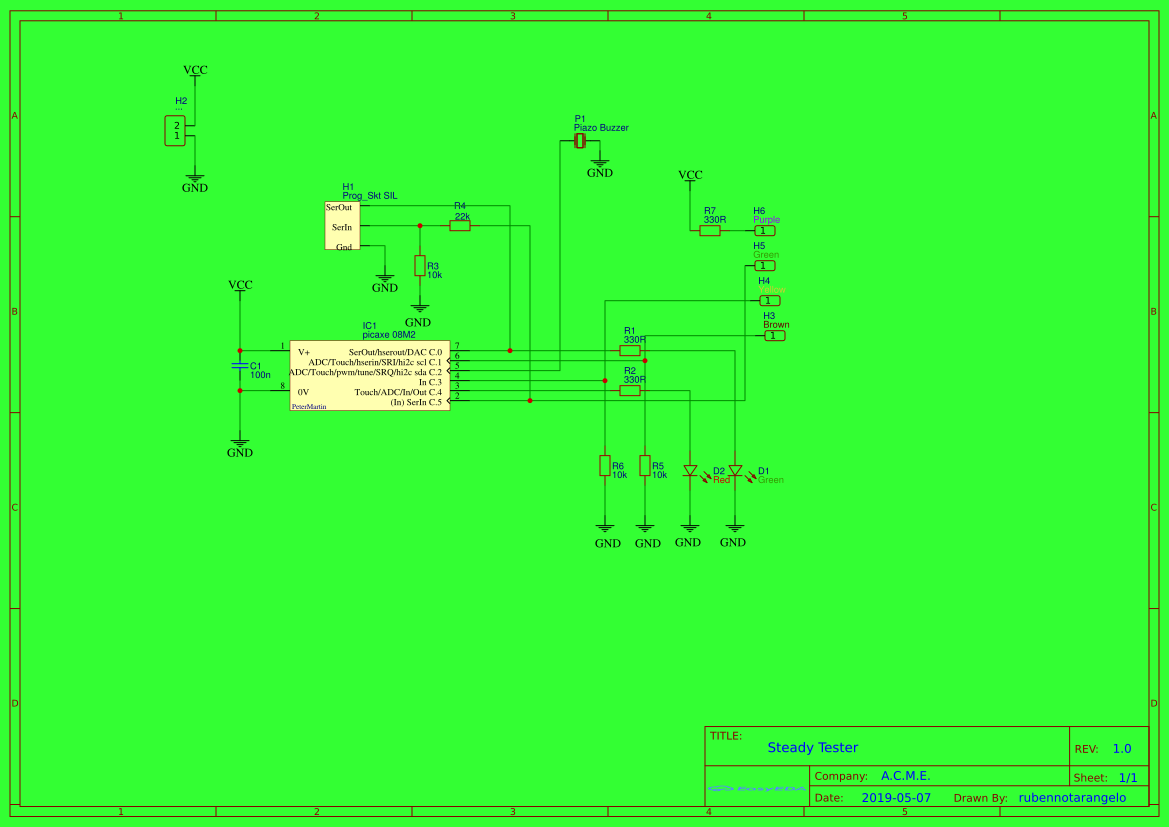Select the H2 two-pin header connector
Viewport: 1169px width, 827px height.
(x=175, y=131)
